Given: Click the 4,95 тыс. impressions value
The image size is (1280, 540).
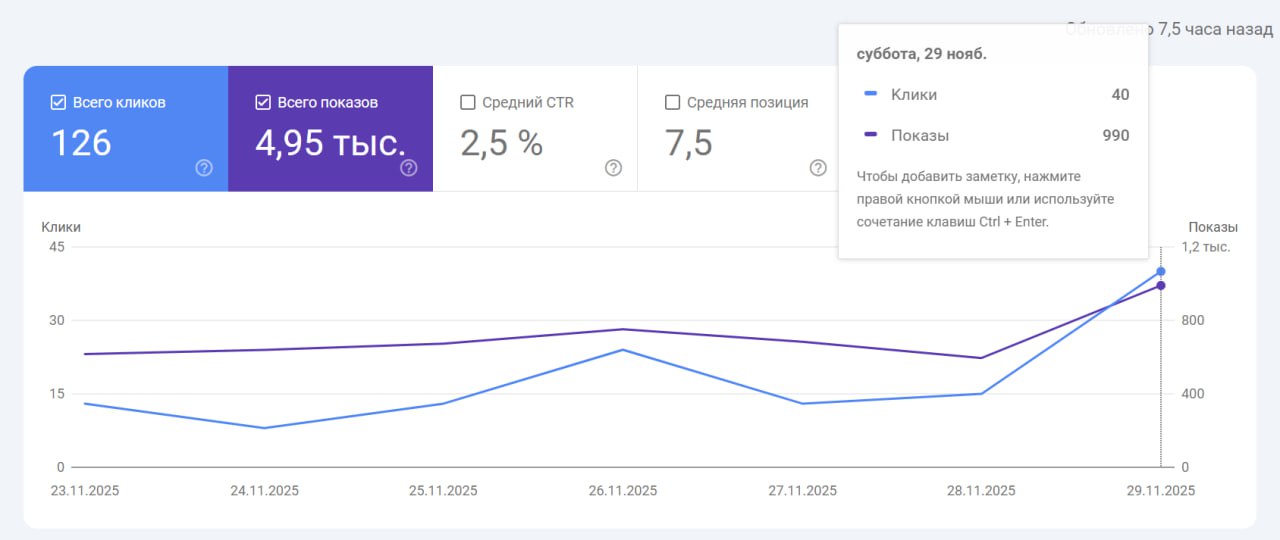Looking at the screenshot, I should 330,144.
